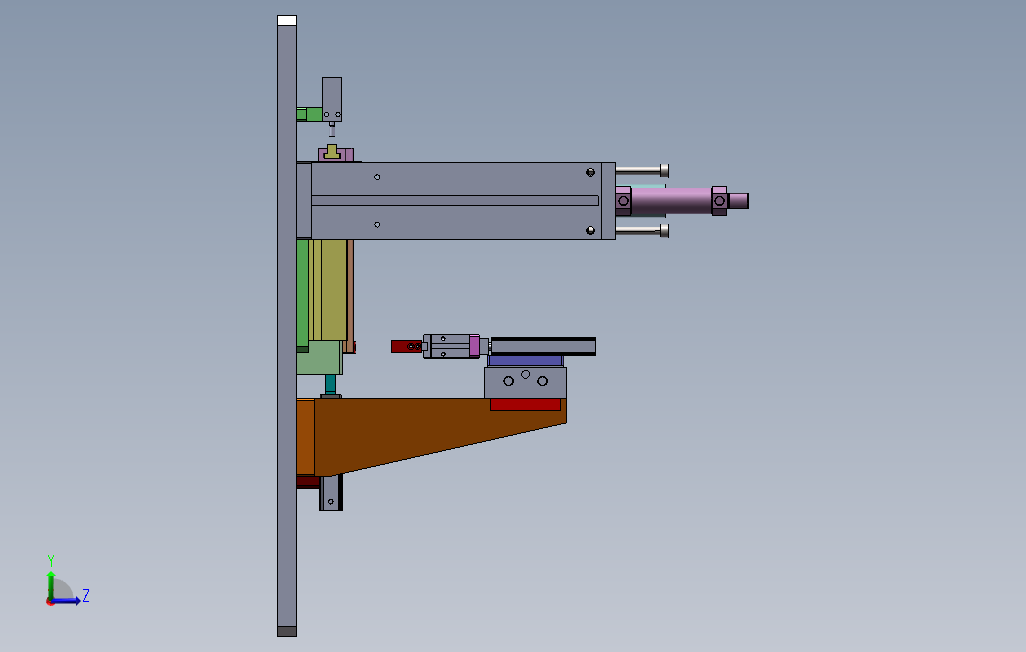Pick the cylinder's right end rod cap
1026x652 pixels.
[739, 201]
